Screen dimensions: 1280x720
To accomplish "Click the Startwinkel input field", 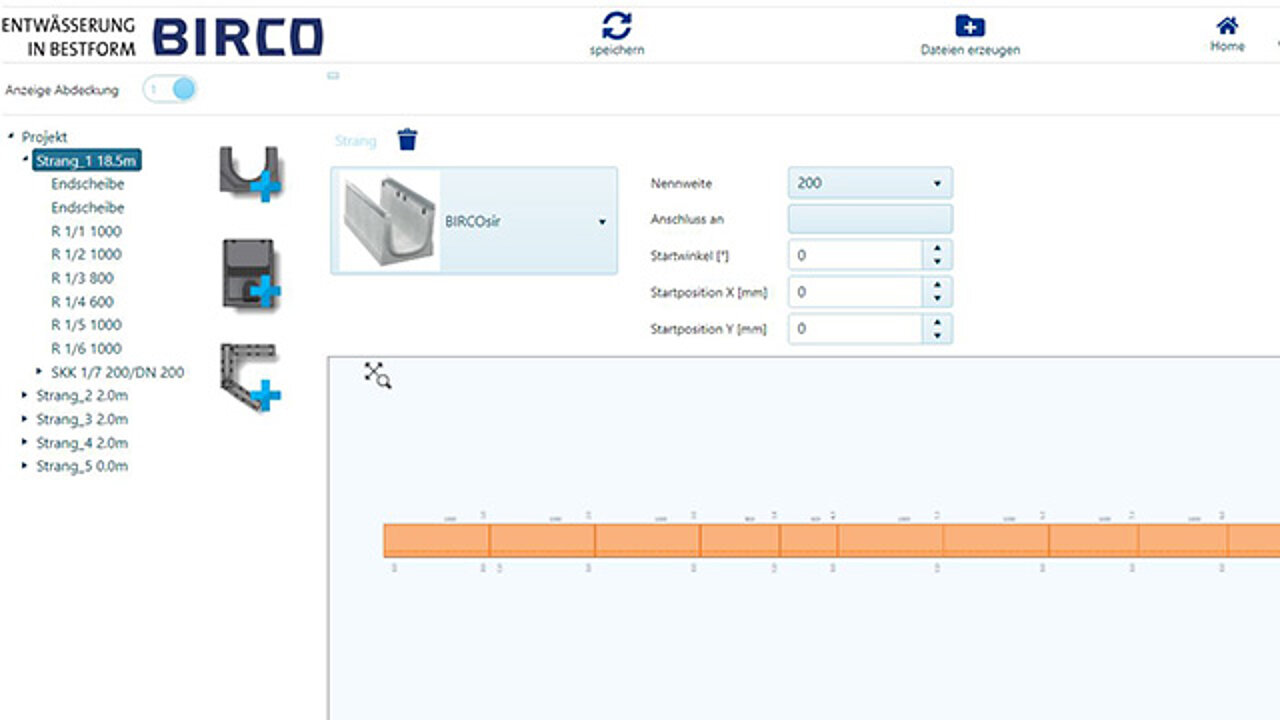I will 855,255.
